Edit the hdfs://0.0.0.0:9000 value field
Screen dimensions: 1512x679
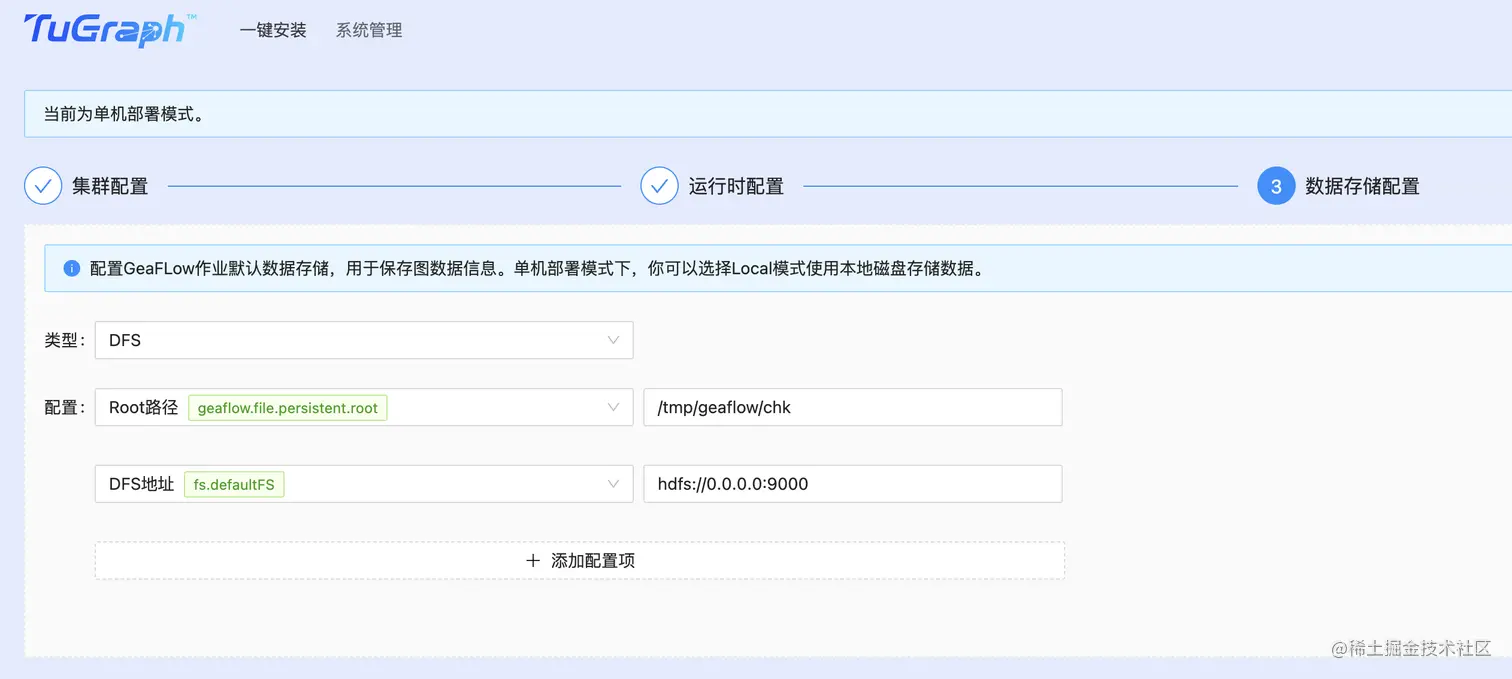pyautogui.click(x=853, y=484)
